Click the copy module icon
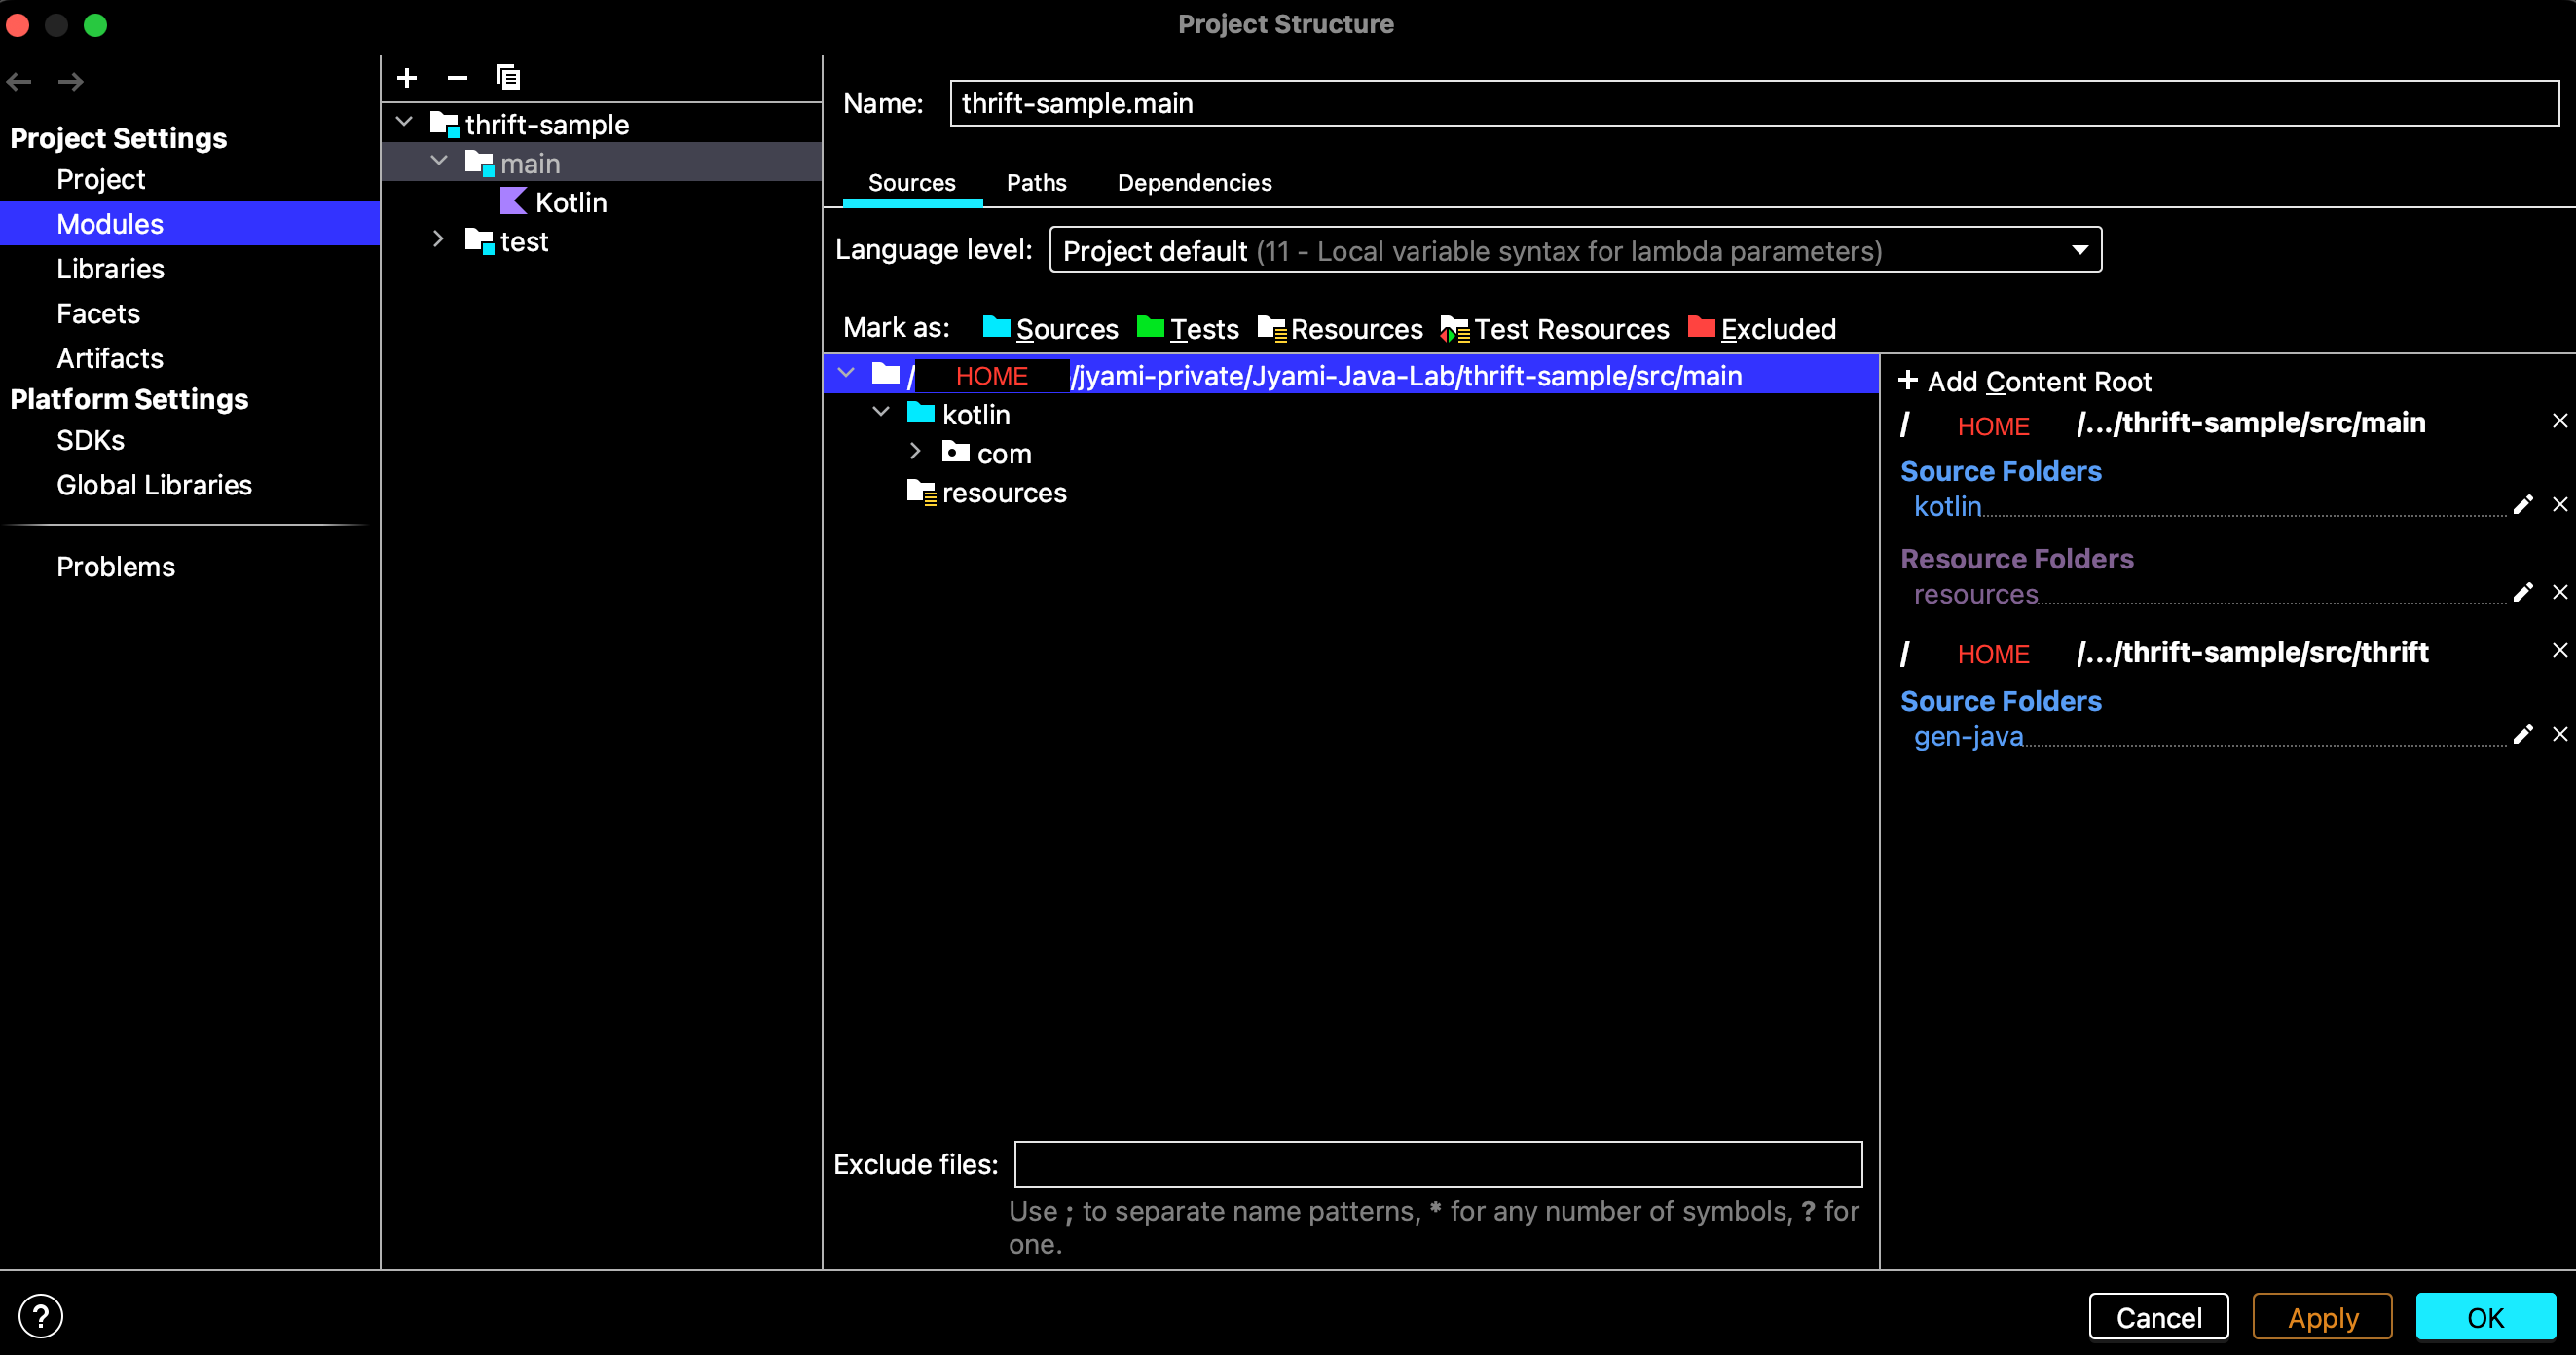Viewport: 2576px width, 1355px height. click(508, 77)
